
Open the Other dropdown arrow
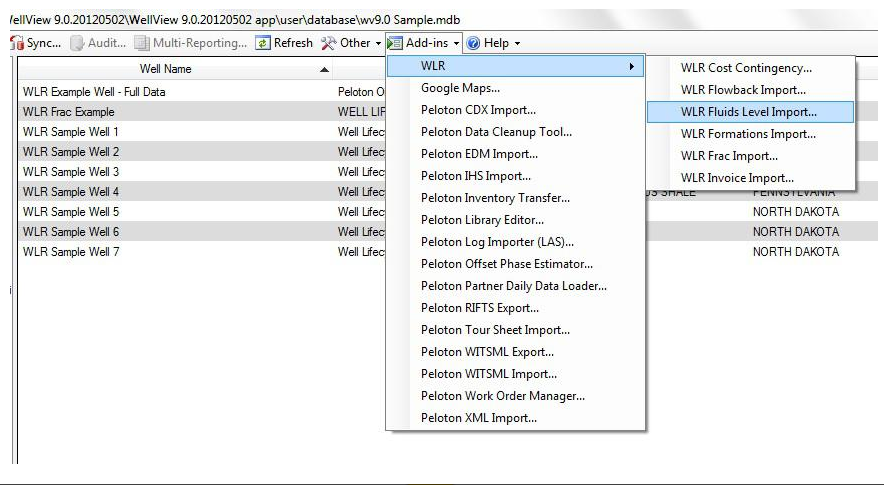(x=378, y=43)
